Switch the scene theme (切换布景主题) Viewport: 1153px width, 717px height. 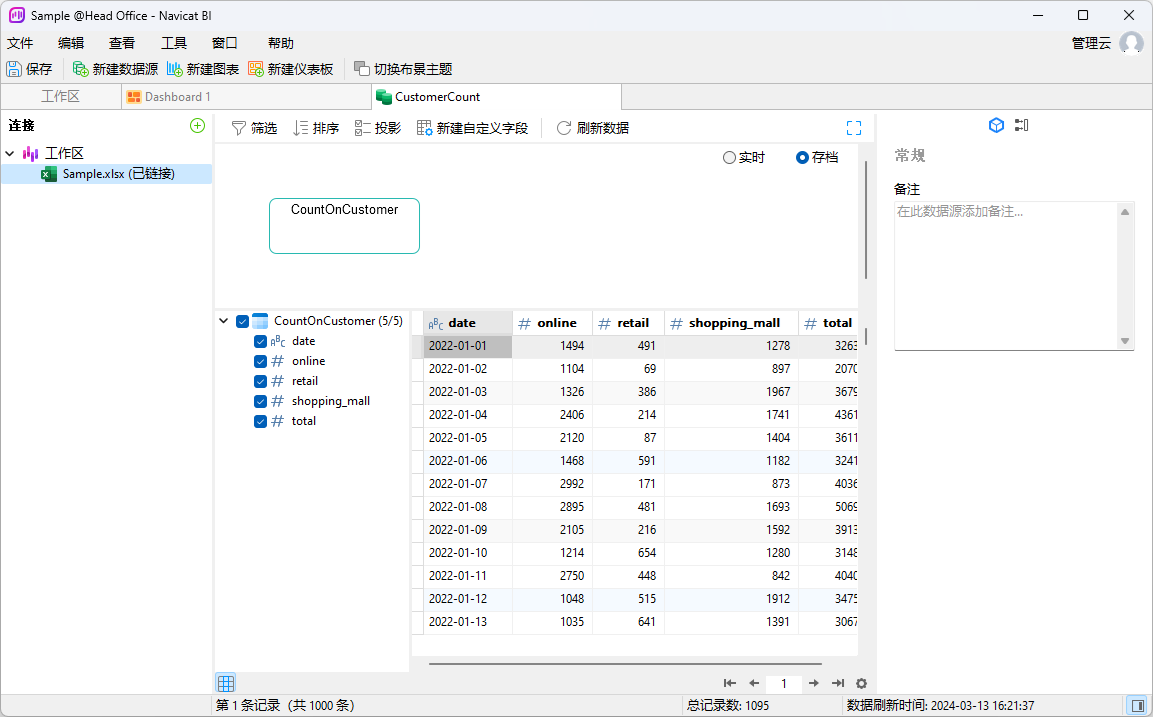tap(403, 69)
